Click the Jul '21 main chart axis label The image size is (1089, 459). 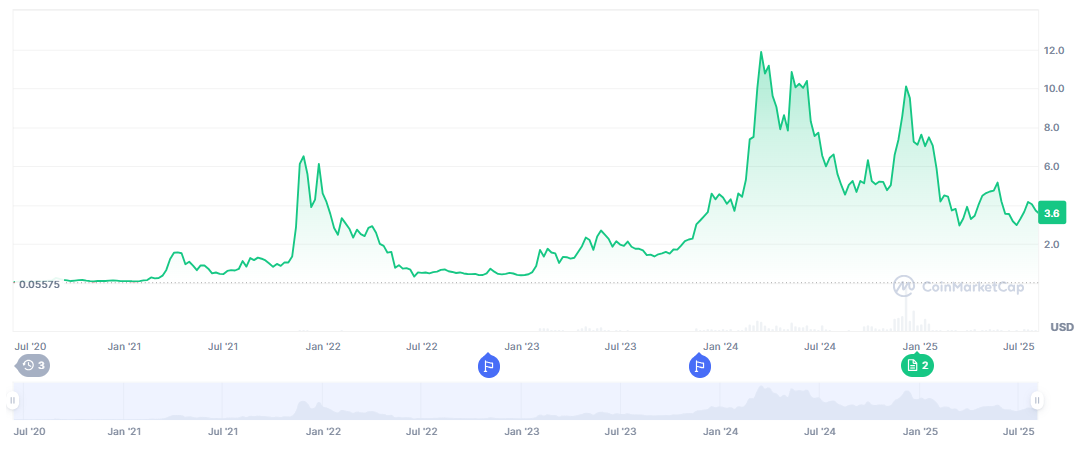pos(224,346)
